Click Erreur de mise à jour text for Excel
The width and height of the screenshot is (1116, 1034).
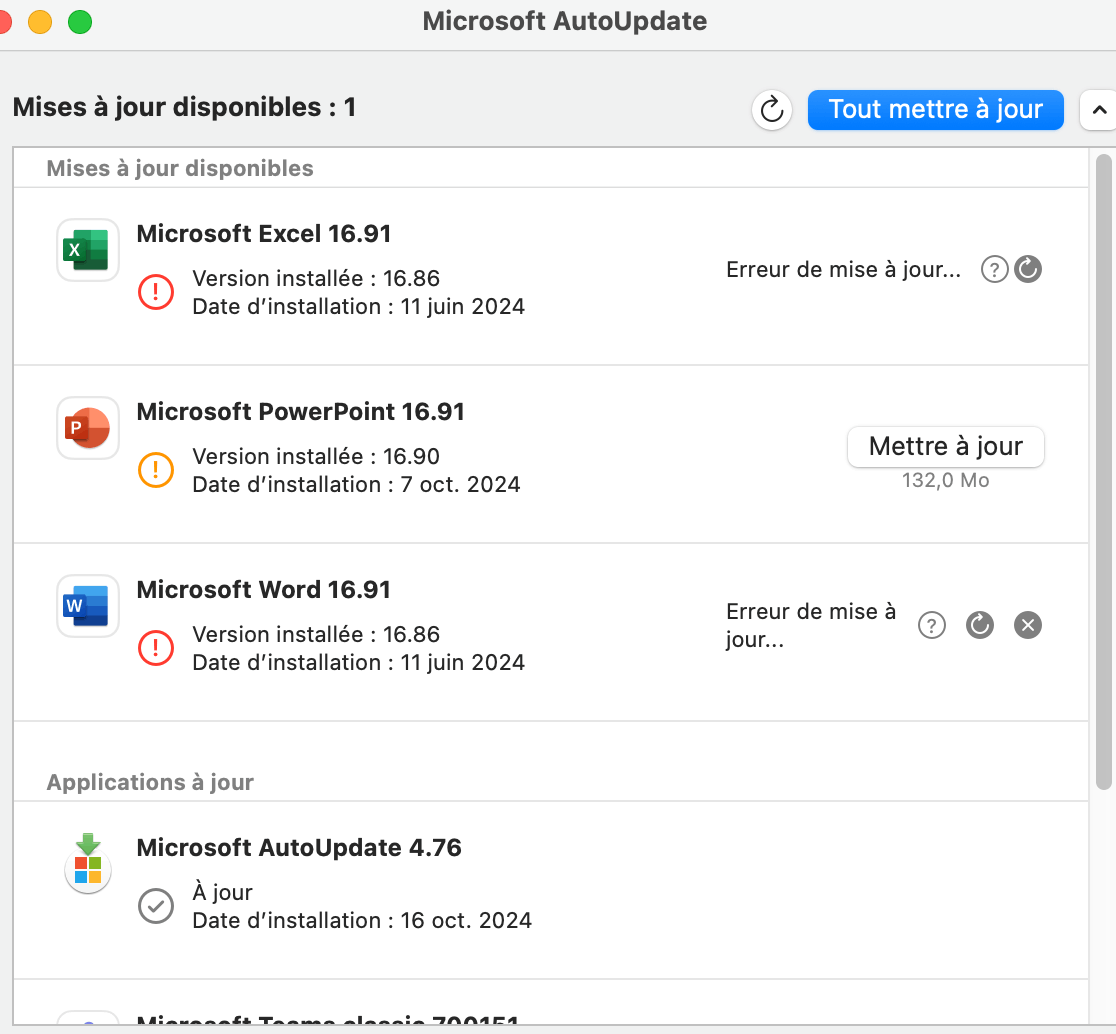coord(843,270)
